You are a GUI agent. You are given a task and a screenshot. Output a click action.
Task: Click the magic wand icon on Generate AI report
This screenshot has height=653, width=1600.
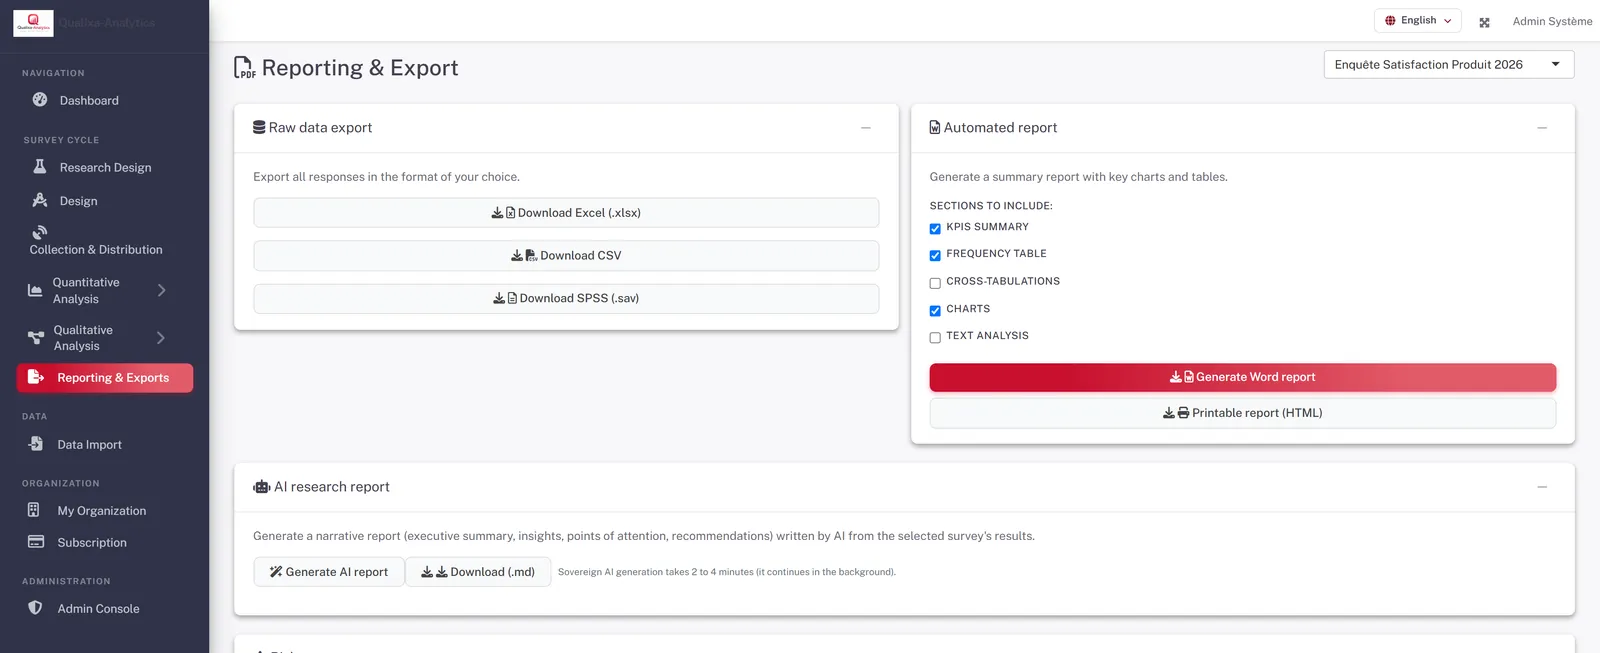pos(276,572)
